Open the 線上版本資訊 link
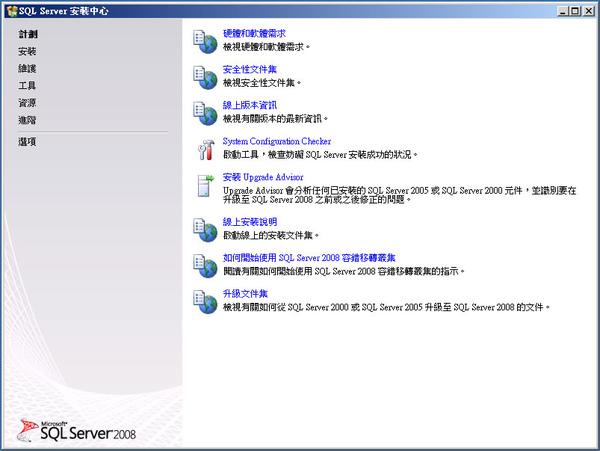The width and height of the screenshot is (600, 451). 249,105
